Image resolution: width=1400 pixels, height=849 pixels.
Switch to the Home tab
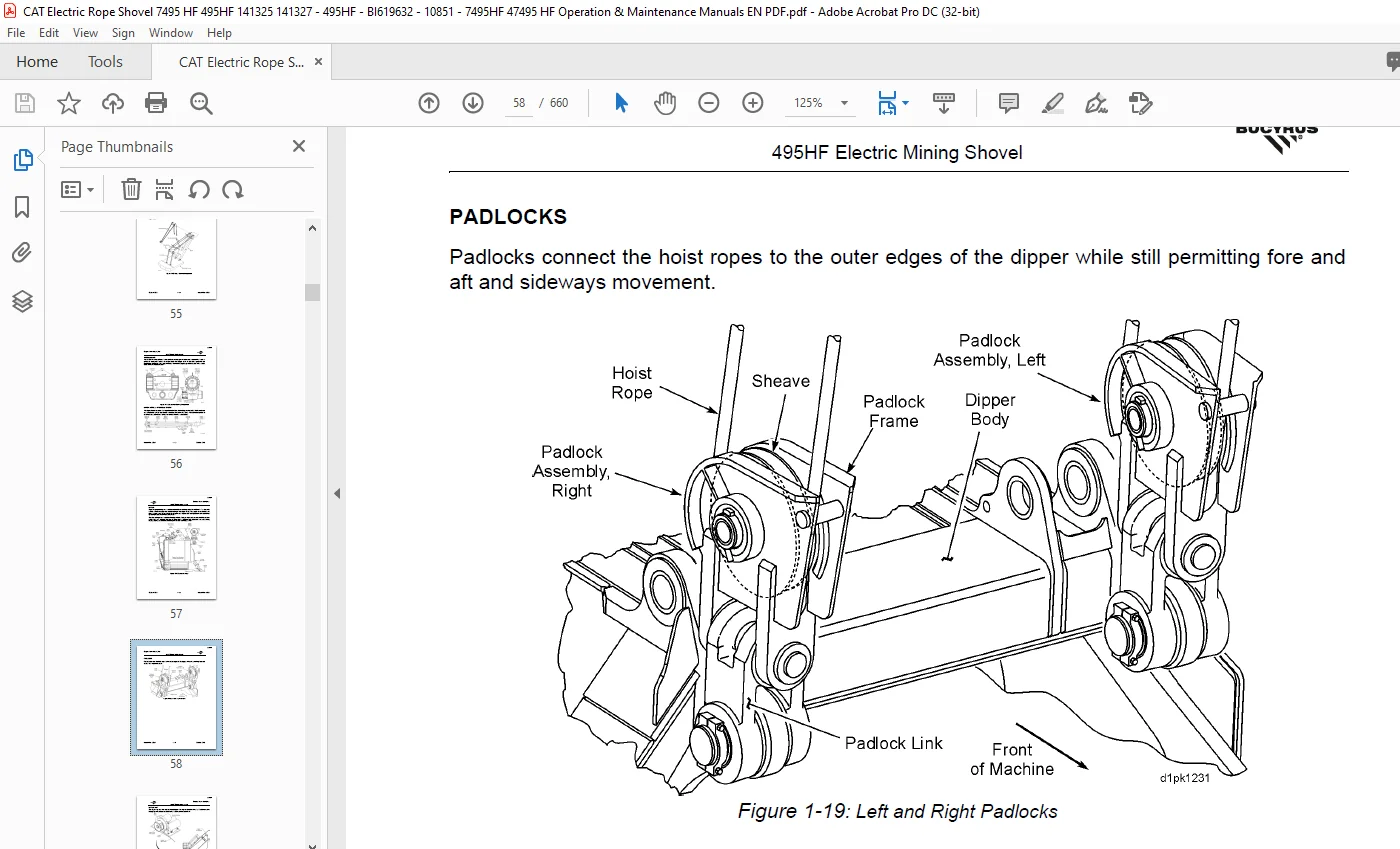point(37,62)
